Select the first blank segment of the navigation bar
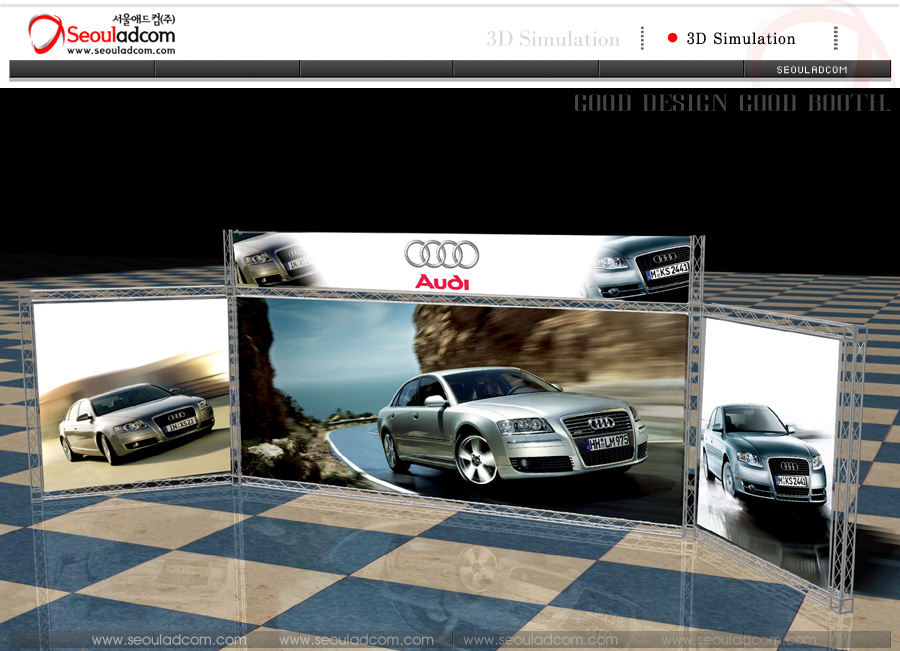Screen dimensions: 900x651 82,69
